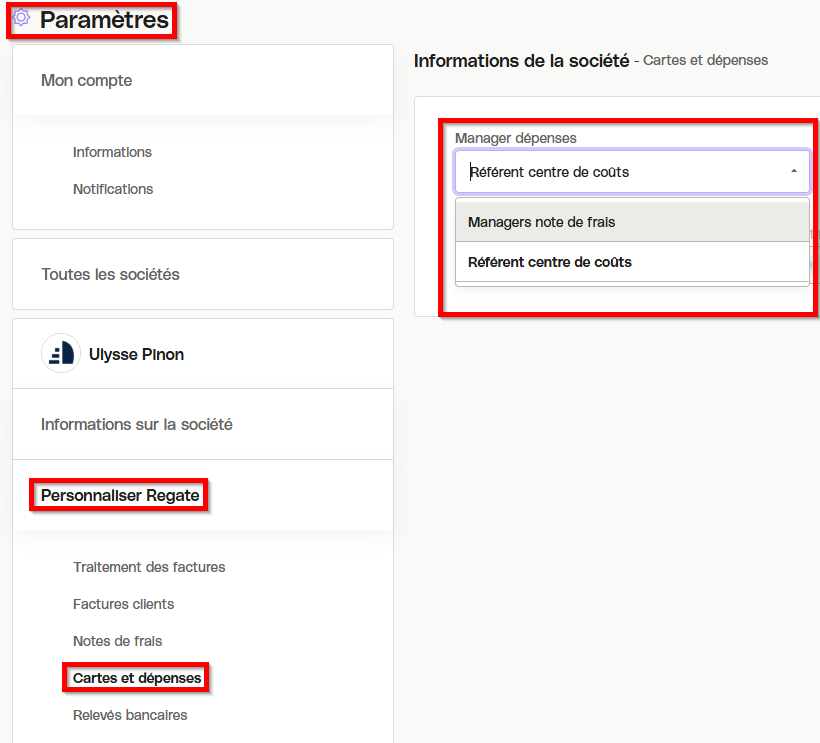Open Informations sur la société
This screenshot has width=820, height=743.
coord(137,425)
